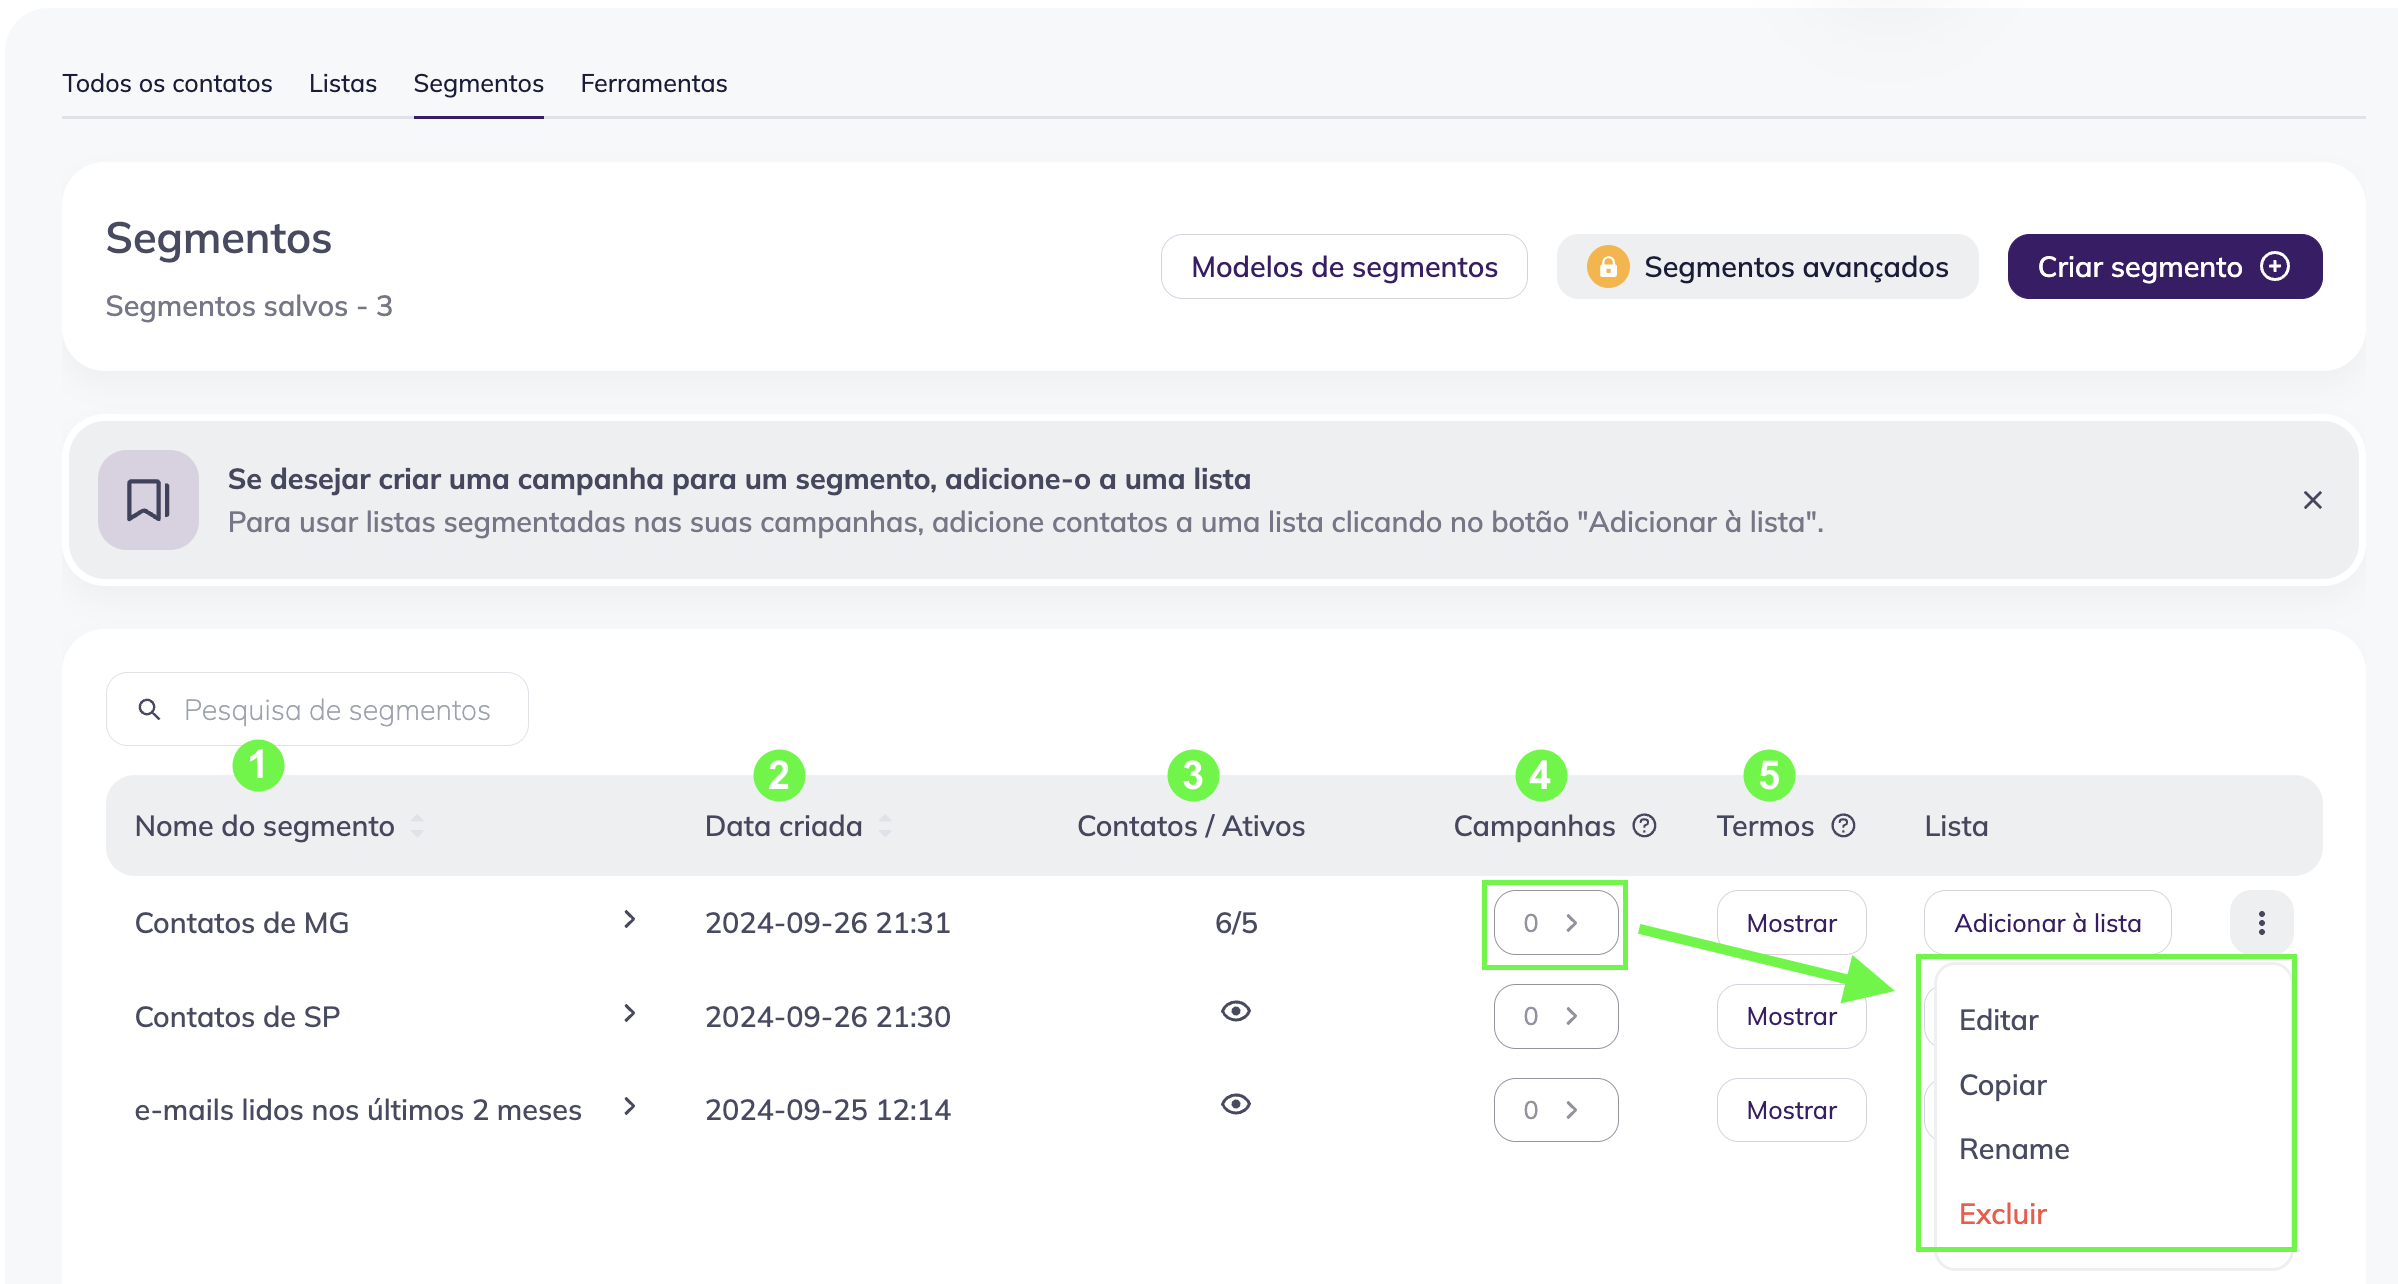2398x1284 pixels.
Task: Click the Termos help icon
Action: point(1843,826)
